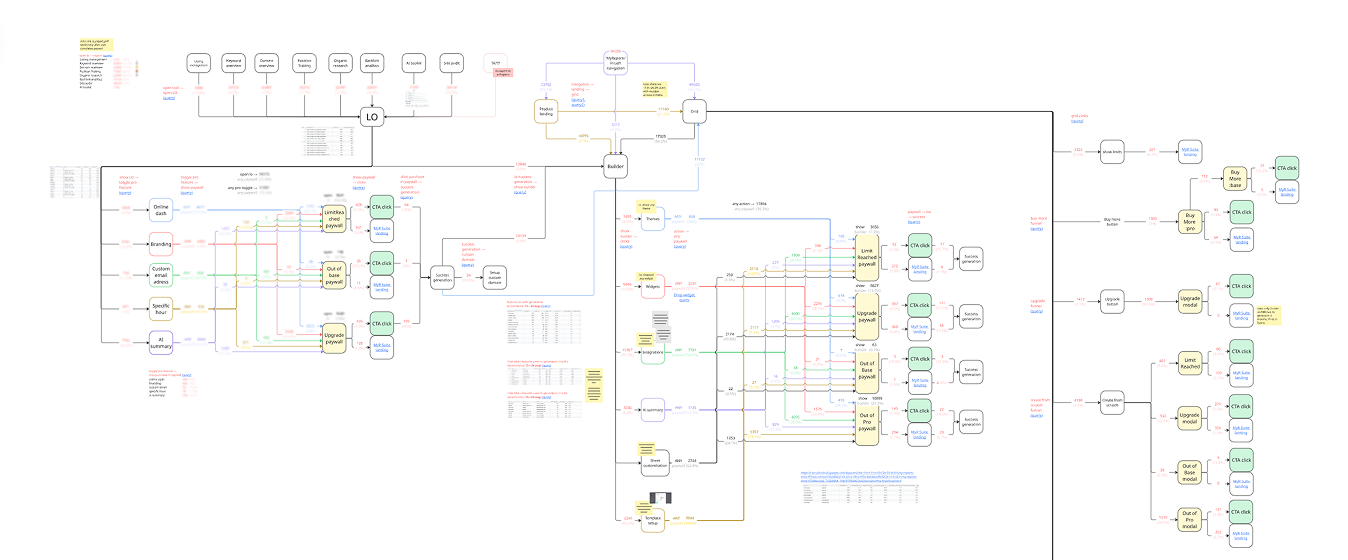Select the Backlink analytics node
Viewport: 1348px width, 560px height.
372,63
